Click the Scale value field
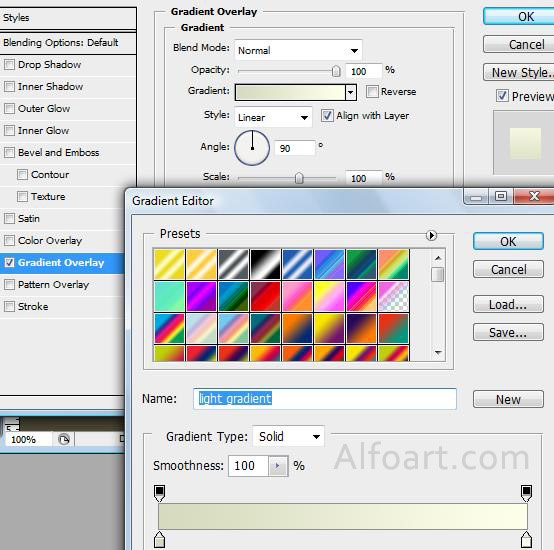The image size is (554, 550). point(364,178)
